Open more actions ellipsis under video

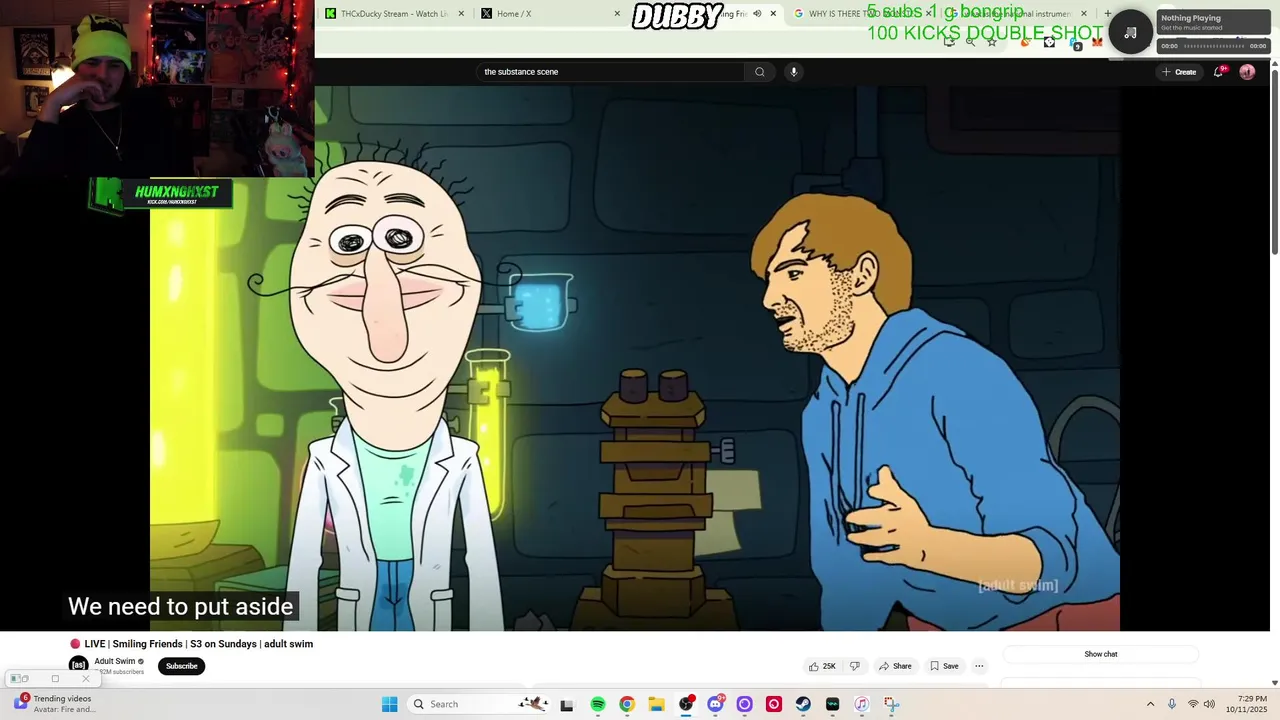(x=979, y=666)
